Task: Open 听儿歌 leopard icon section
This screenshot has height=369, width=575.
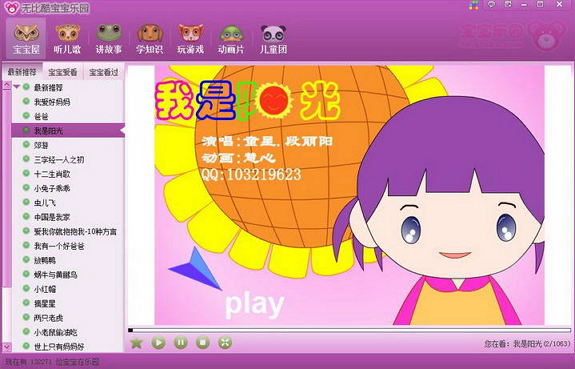Action: 67,39
